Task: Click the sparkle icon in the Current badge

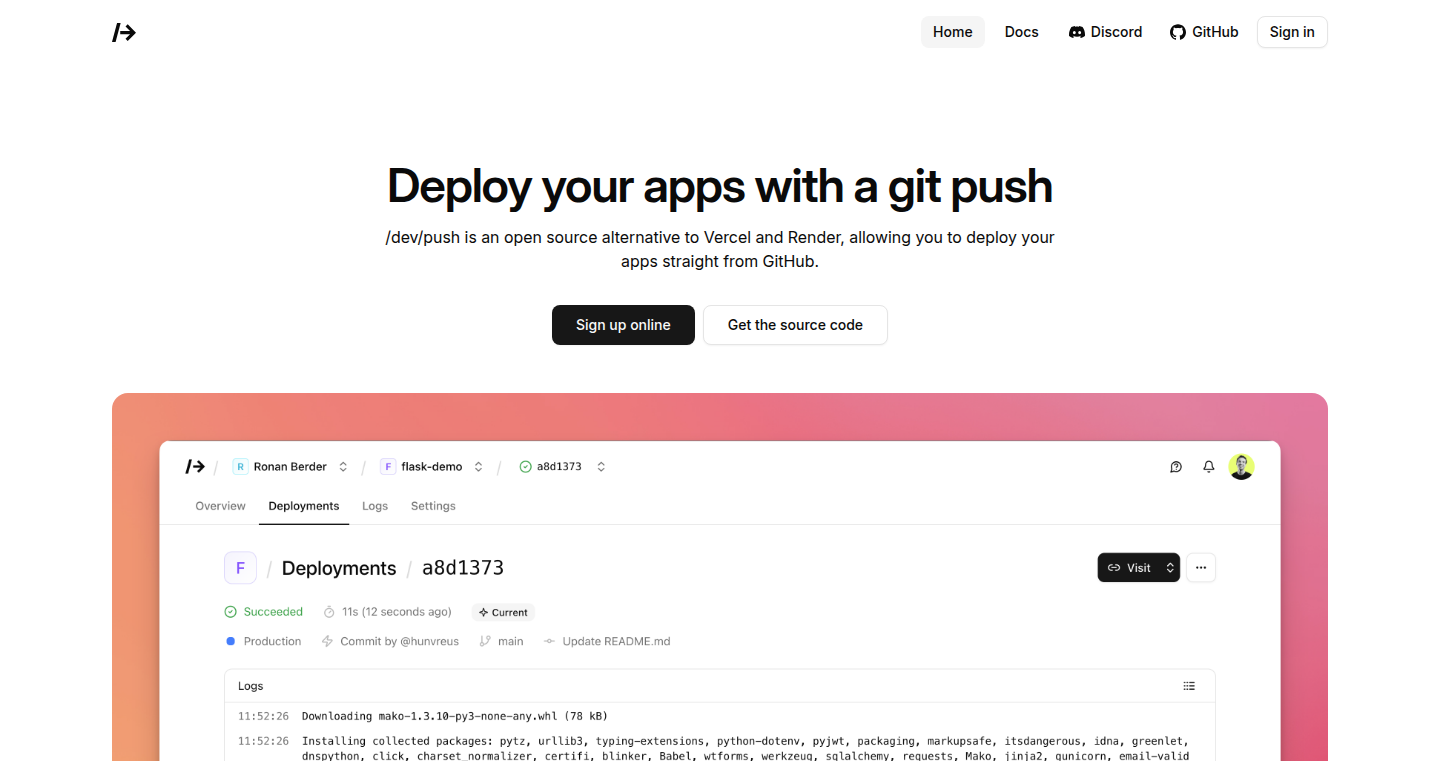Action: click(483, 612)
